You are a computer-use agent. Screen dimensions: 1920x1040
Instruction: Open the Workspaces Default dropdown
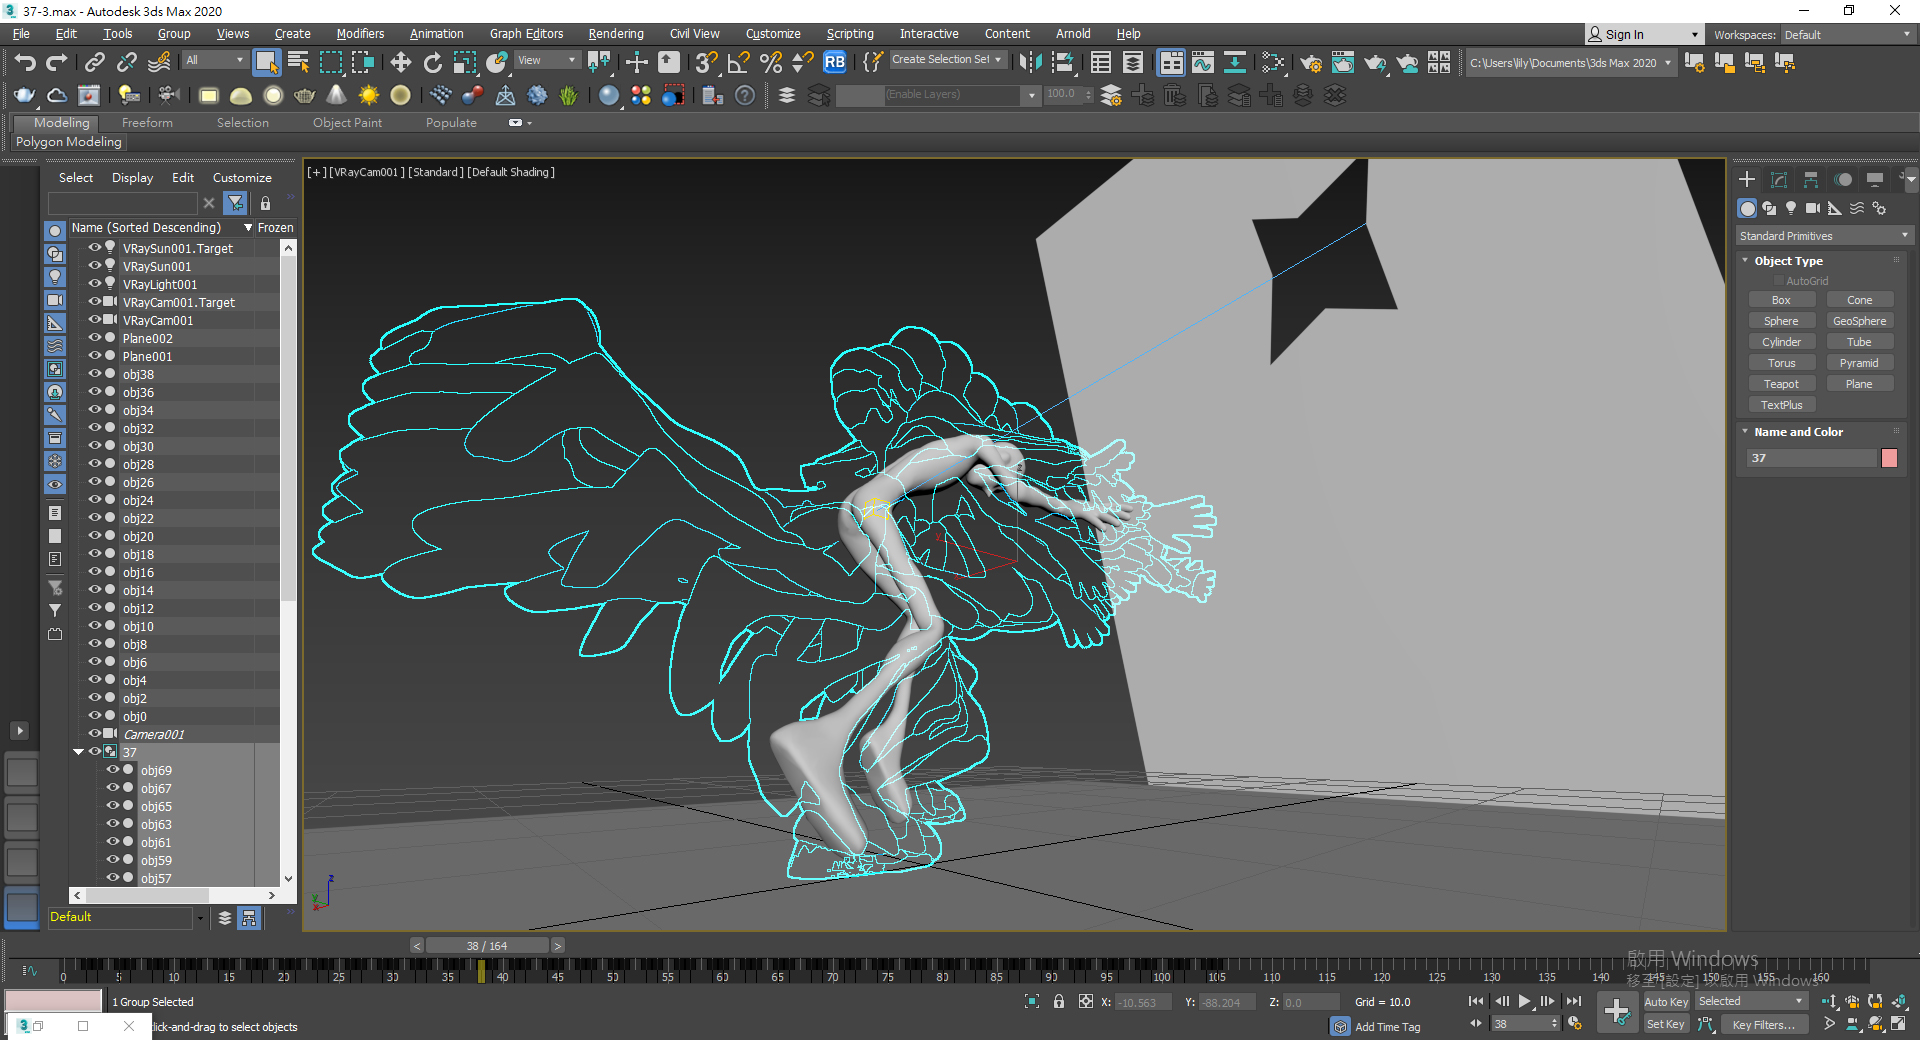pyautogui.click(x=1846, y=35)
